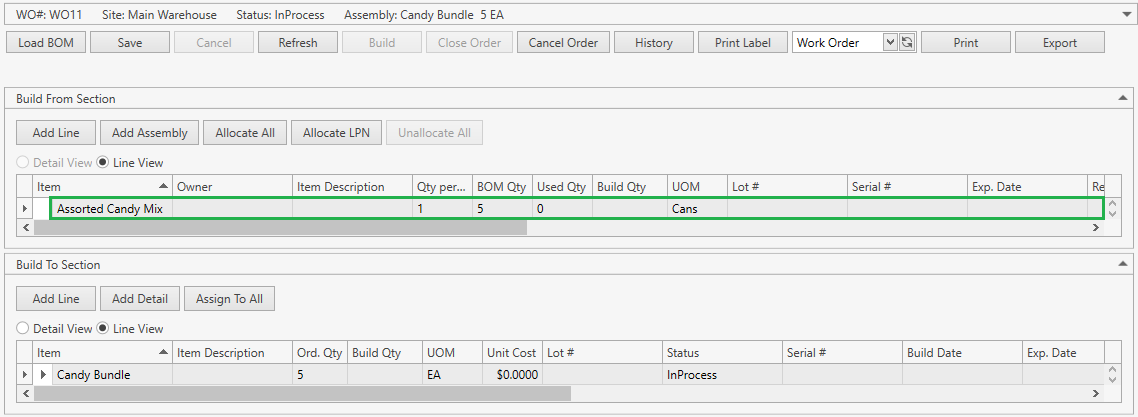Expand the Candy Bundle row details
The height and width of the screenshot is (417, 1138).
point(43,375)
